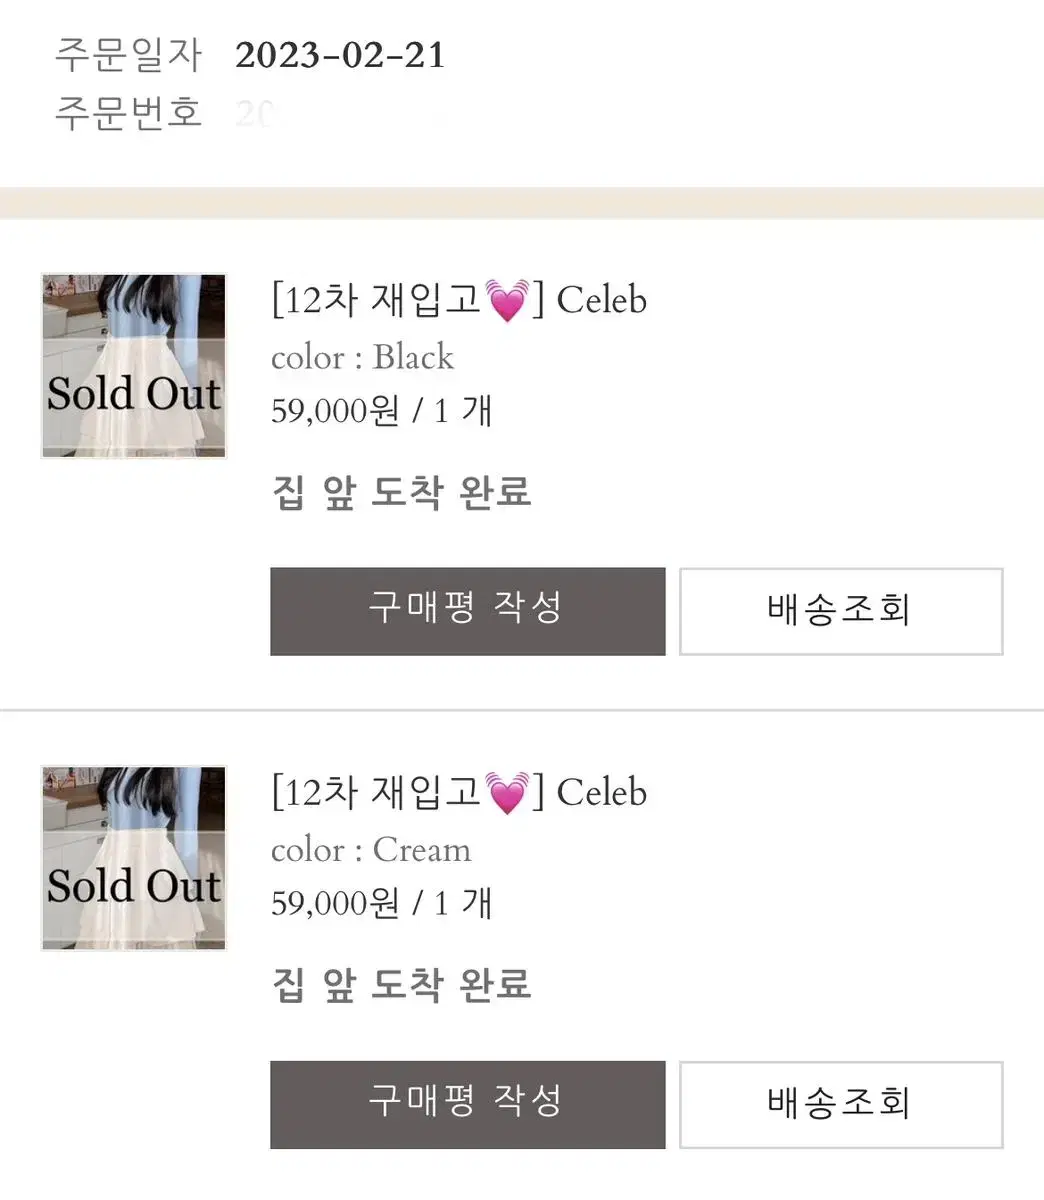This screenshot has width=1044, height=1200.
Task: Write a review (구매평 작성) for Black item
Action: tap(467, 611)
